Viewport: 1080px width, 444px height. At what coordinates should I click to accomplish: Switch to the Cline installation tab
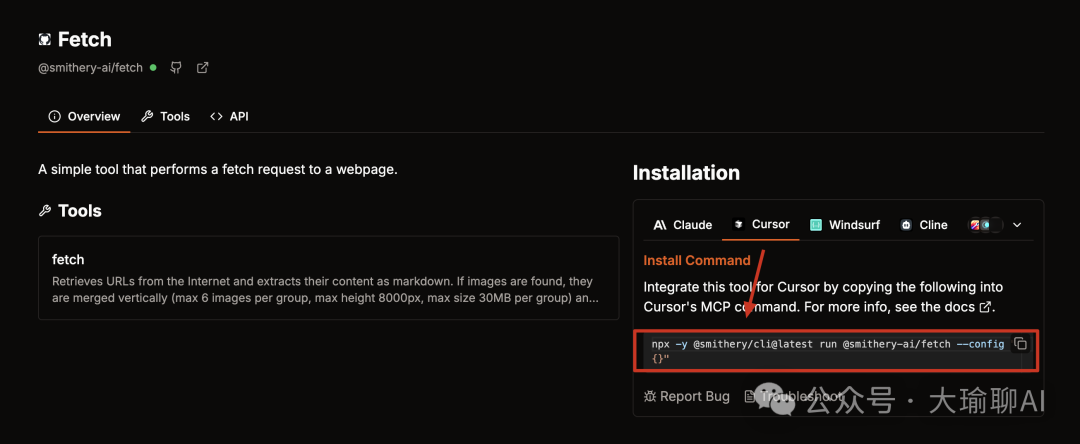tap(924, 225)
